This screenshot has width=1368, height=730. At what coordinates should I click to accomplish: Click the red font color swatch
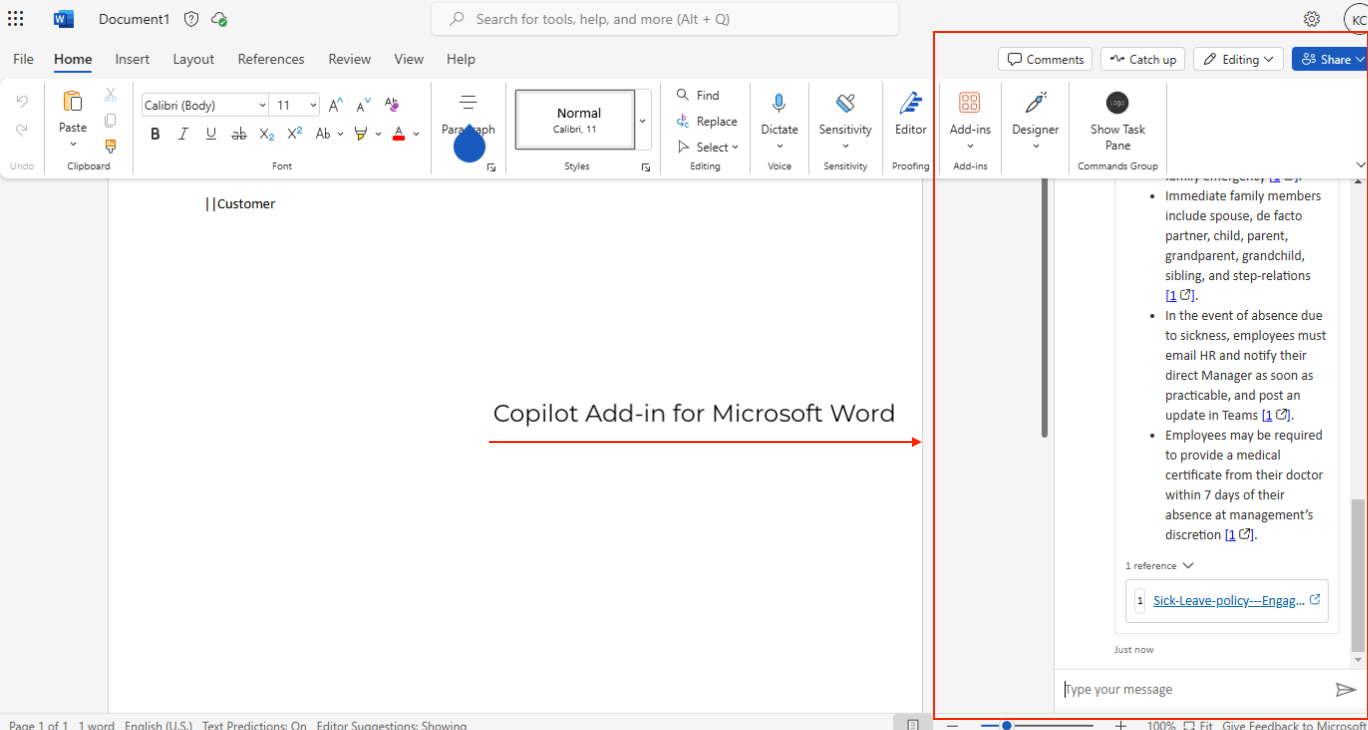(x=399, y=134)
